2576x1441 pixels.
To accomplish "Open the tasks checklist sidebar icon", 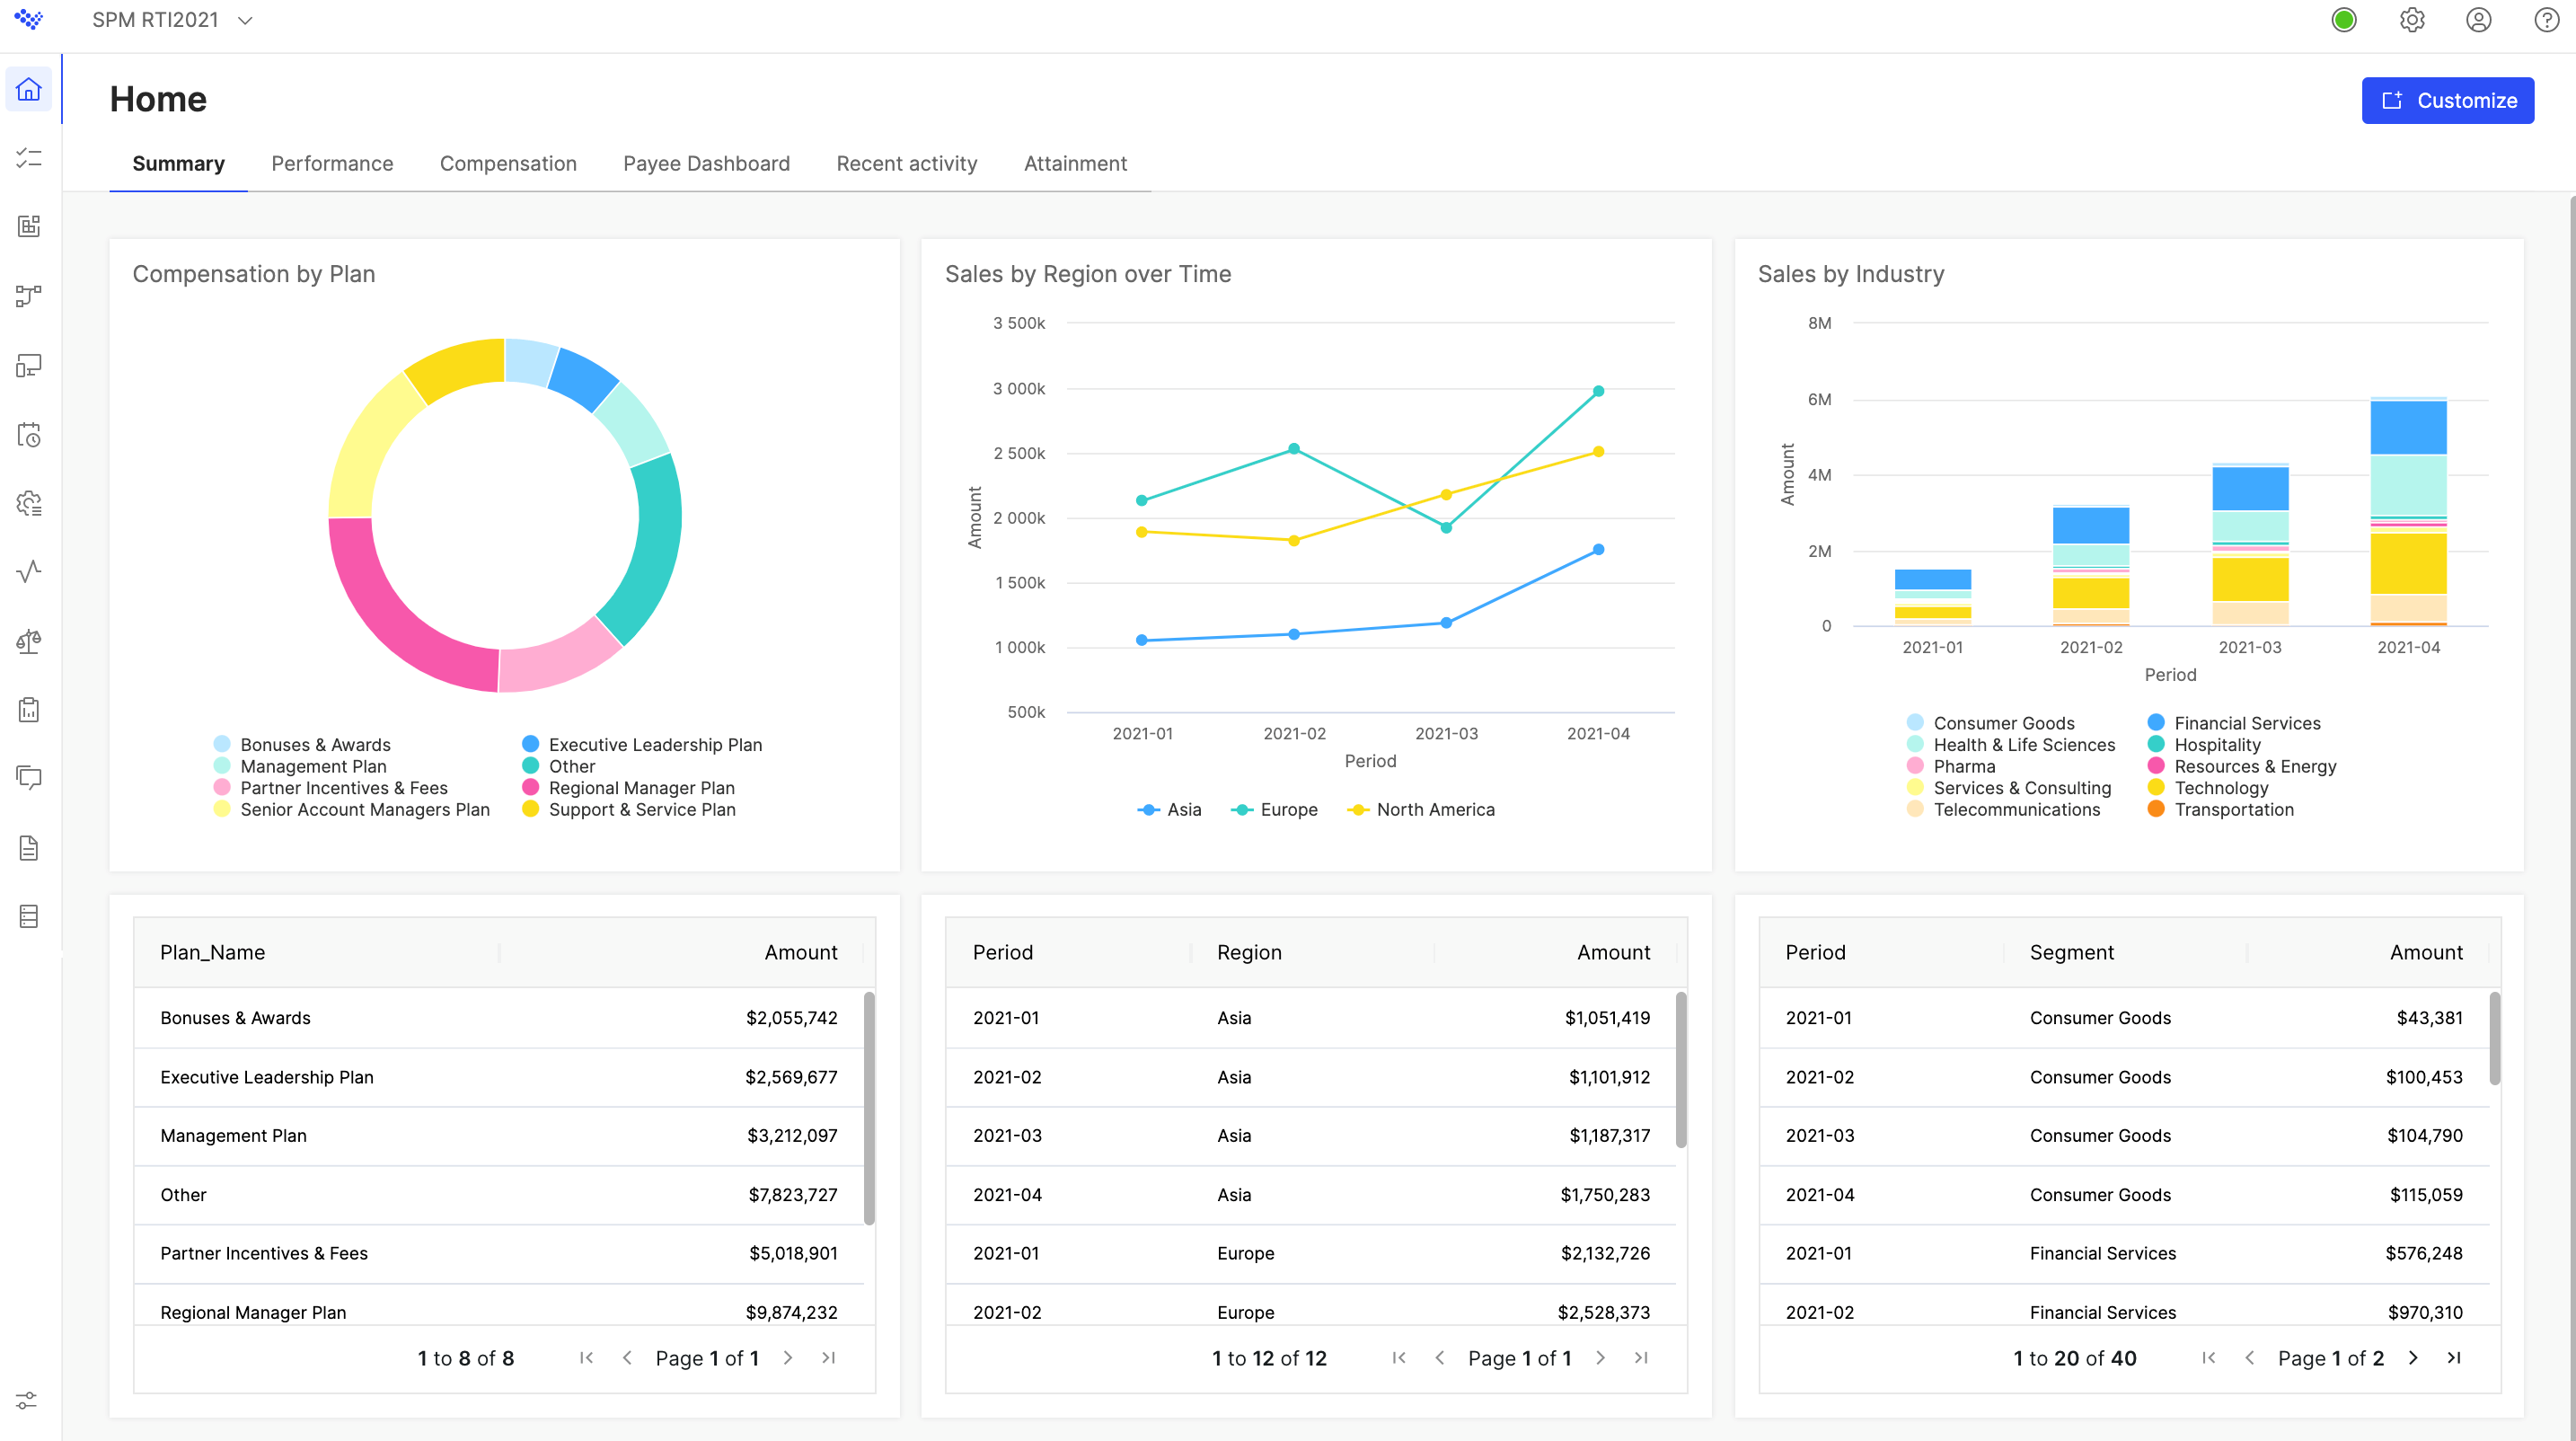I will (x=29, y=158).
